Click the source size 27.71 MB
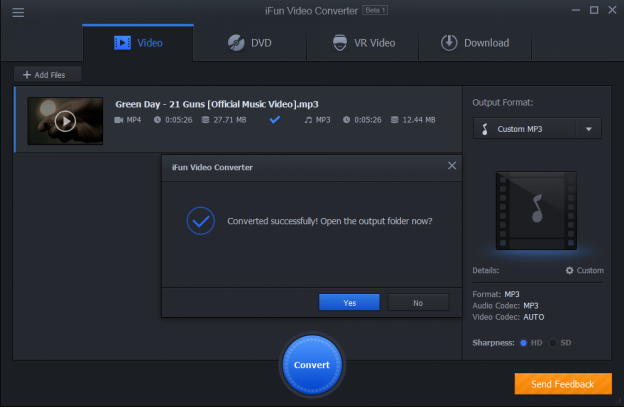The image size is (624, 408). 230,120
